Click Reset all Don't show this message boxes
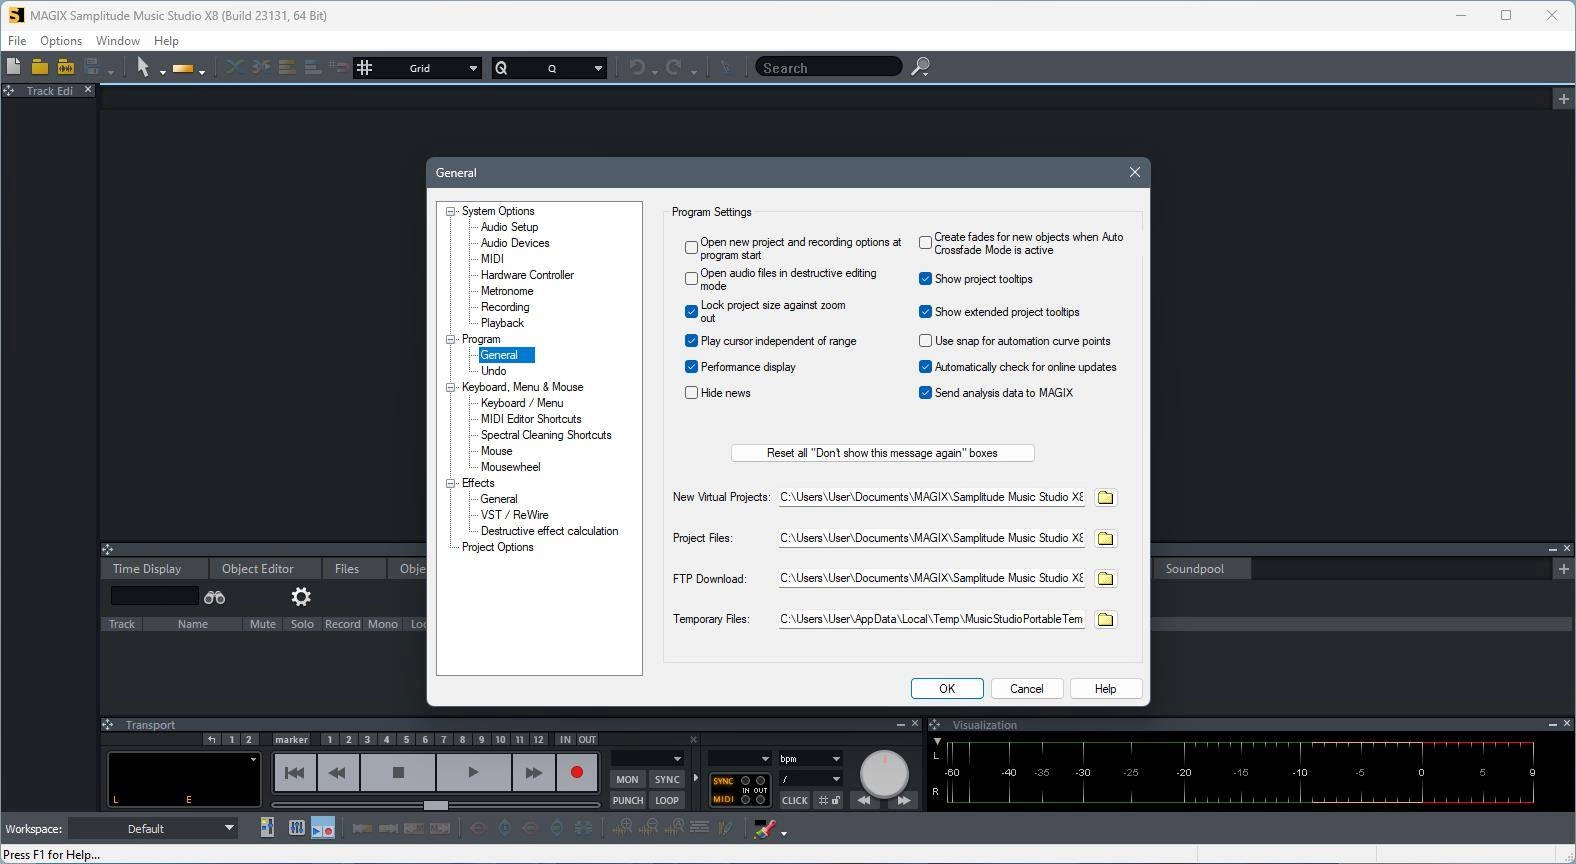Viewport: 1576px width, 864px height. [x=883, y=453]
